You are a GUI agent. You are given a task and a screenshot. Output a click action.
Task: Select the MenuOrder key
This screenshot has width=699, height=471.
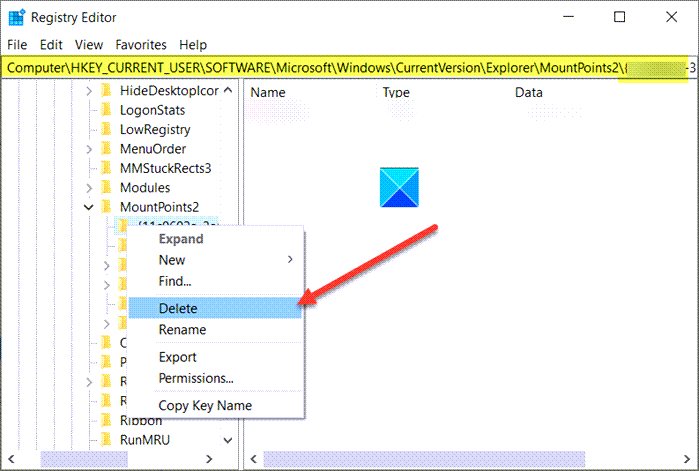pyautogui.click(x=153, y=149)
